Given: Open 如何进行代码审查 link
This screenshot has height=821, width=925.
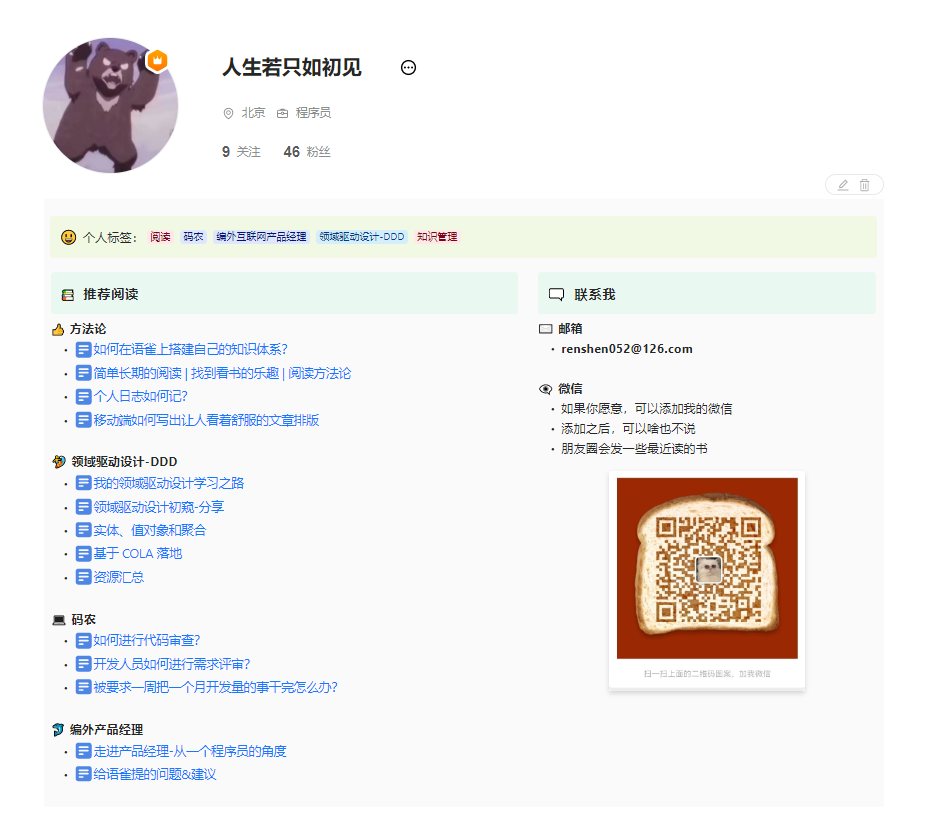Looking at the screenshot, I should [147, 641].
